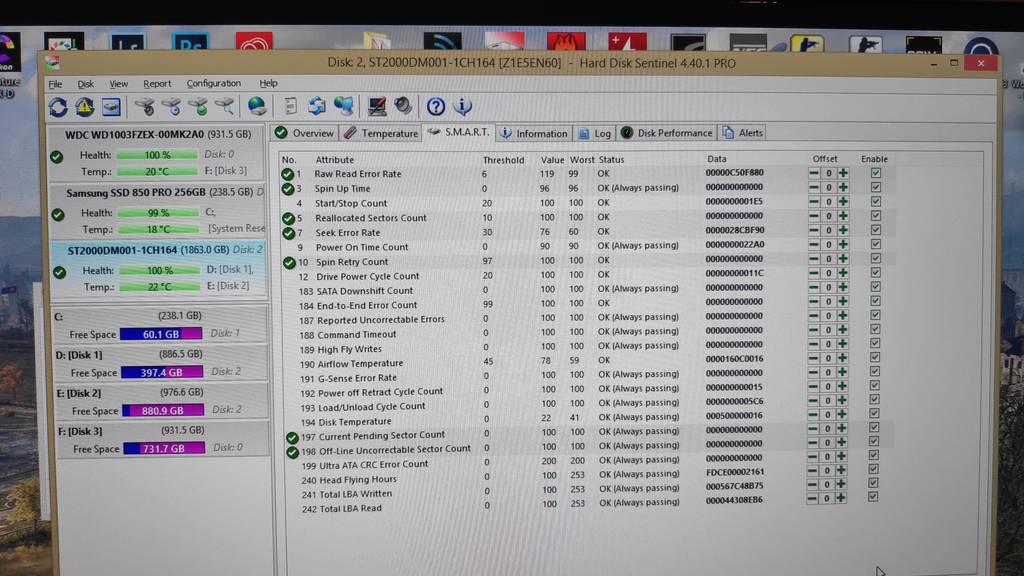This screenshot has width=1024, height=576.
Task: Click the disk with clock test icon
Action: click(171, 106)
